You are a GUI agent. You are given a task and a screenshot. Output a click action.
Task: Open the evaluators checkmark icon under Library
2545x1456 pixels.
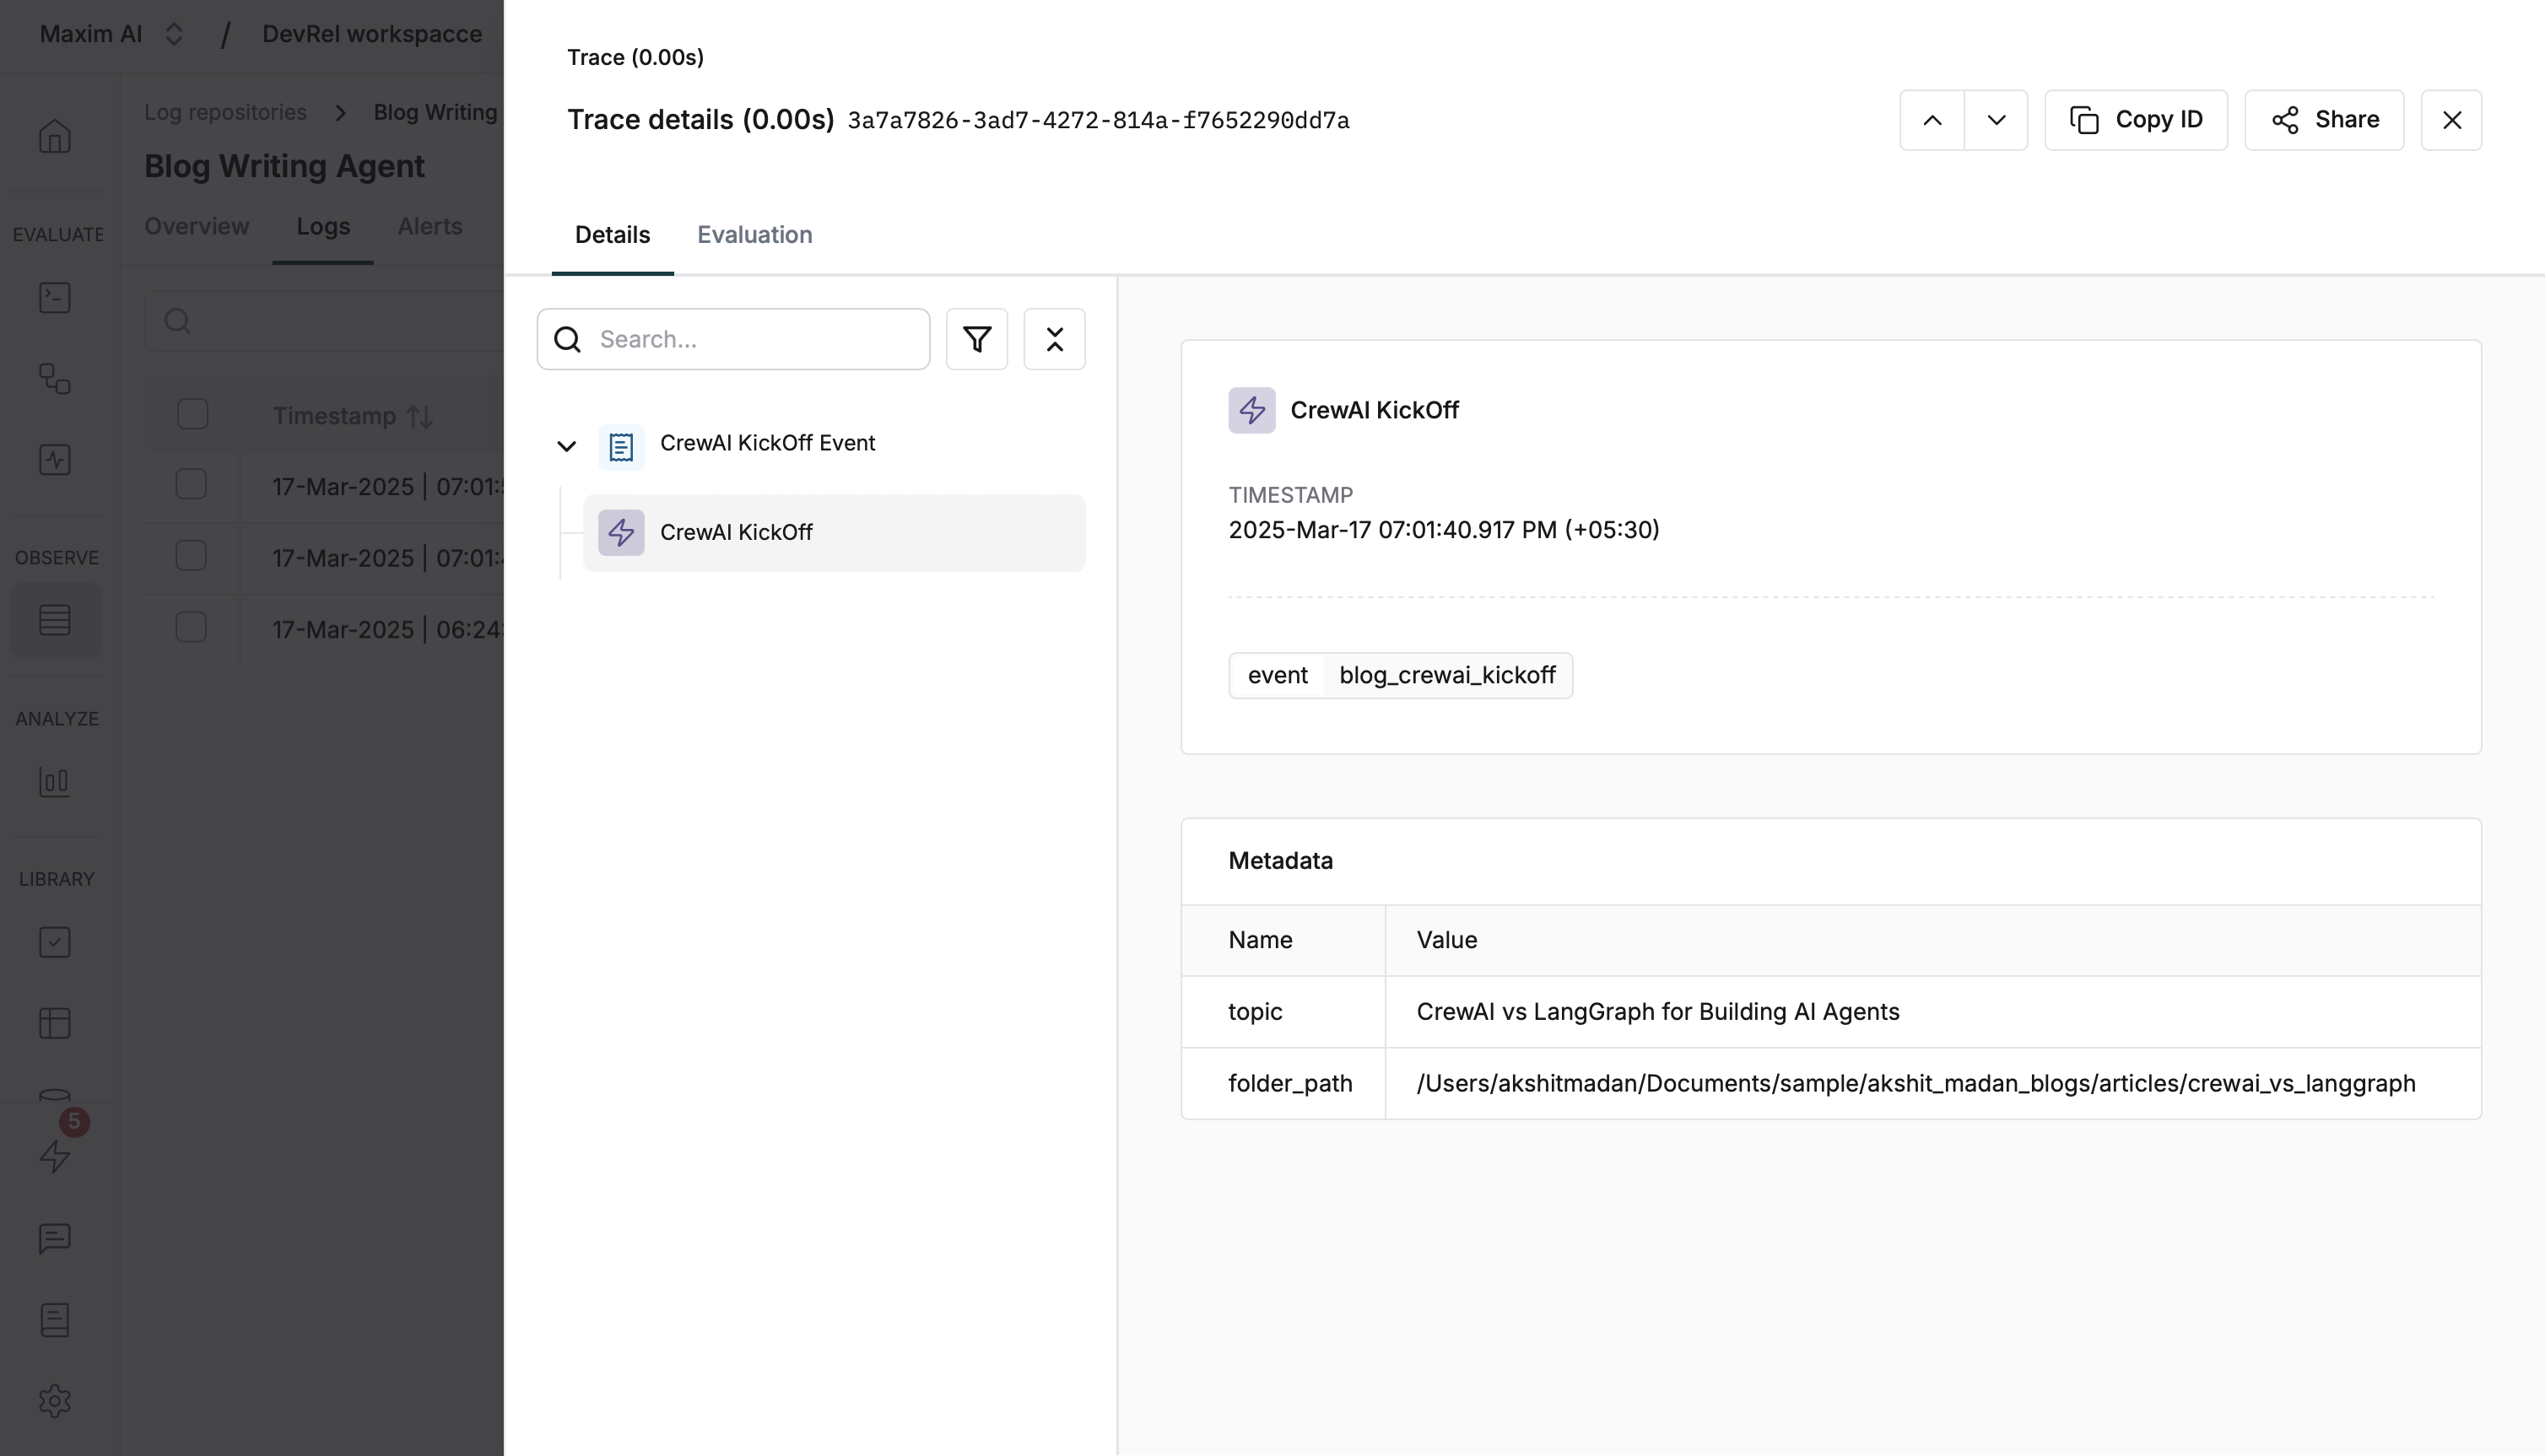tap(55, 942)
